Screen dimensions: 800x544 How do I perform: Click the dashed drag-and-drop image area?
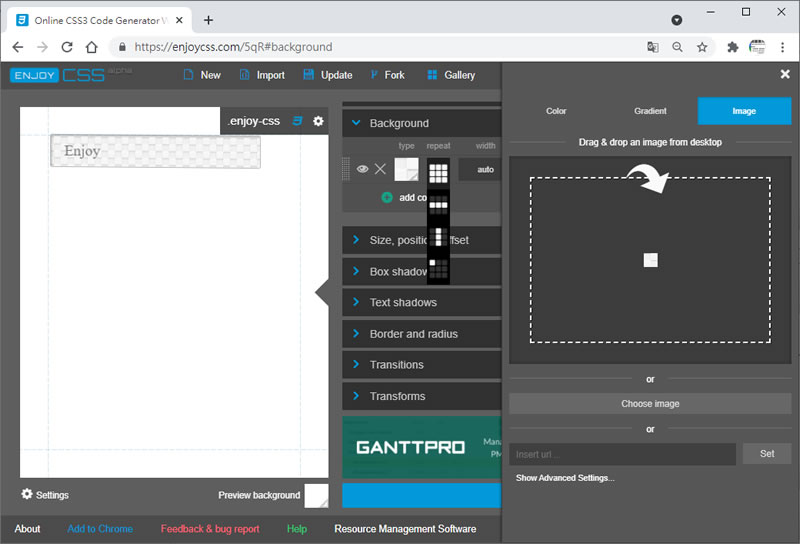pyautogui.click(x=650, y=260)
